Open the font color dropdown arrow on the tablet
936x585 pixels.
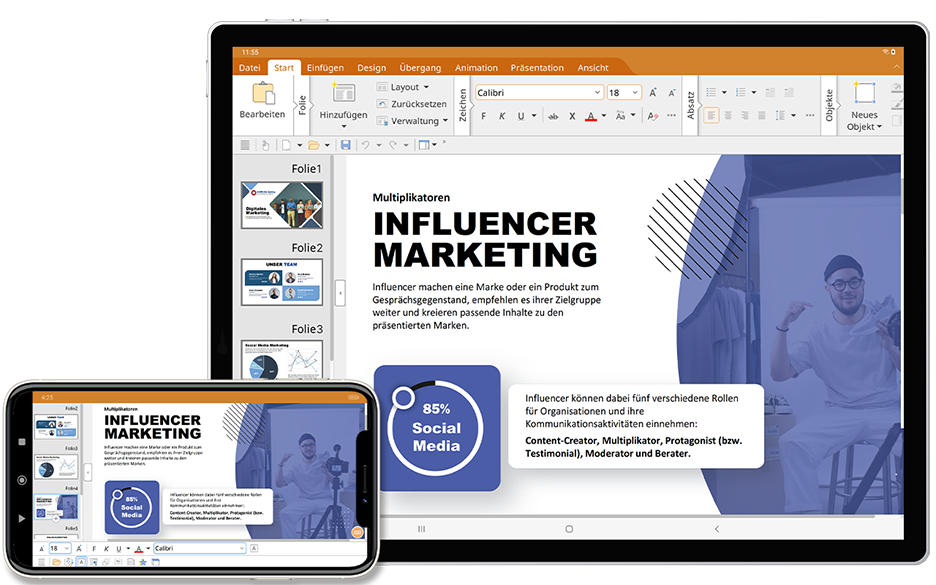coord(604,116)
